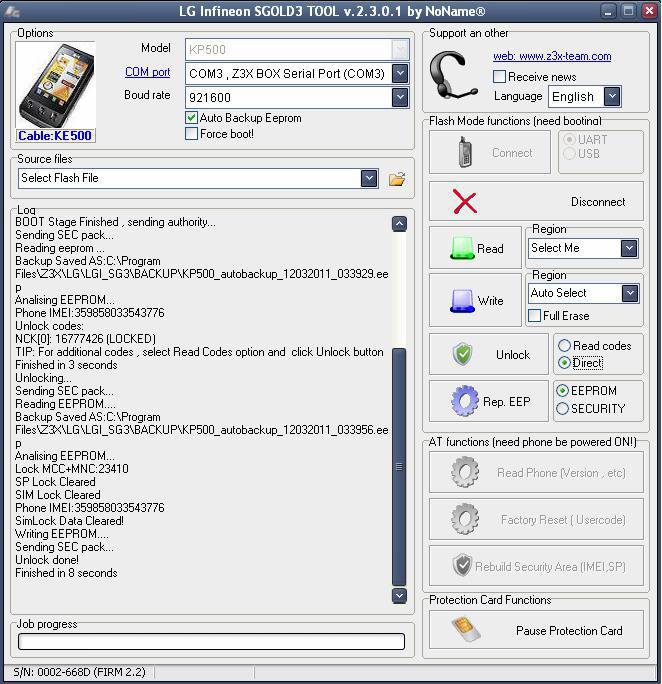The height and width of the screenshot is (684, 662).
Task: Open Write Region Auto Select dropdown
Action: click(630, 293)
